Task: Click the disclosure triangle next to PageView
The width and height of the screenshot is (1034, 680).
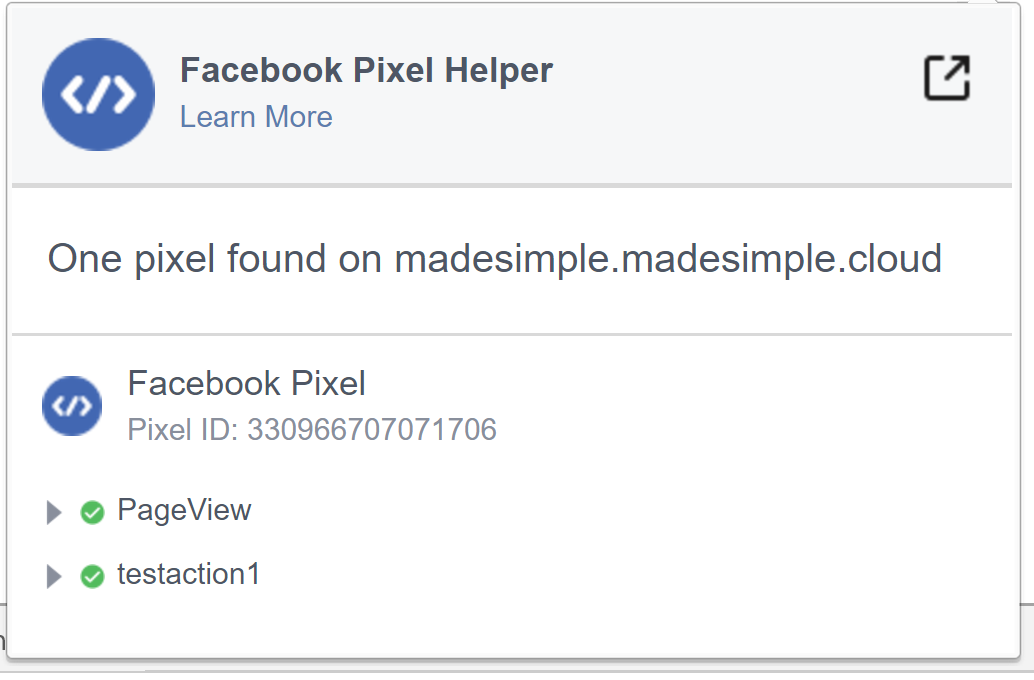Action: (x=54, y=512)
